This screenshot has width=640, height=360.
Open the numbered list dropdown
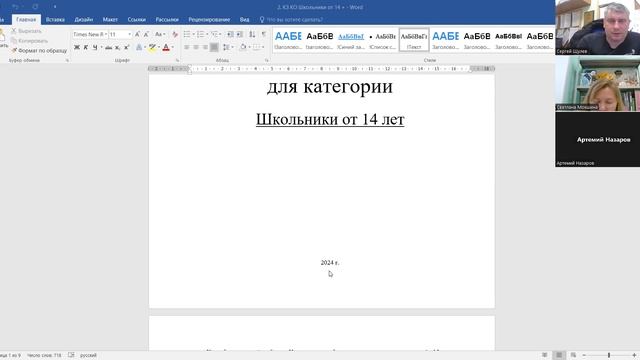207,34
